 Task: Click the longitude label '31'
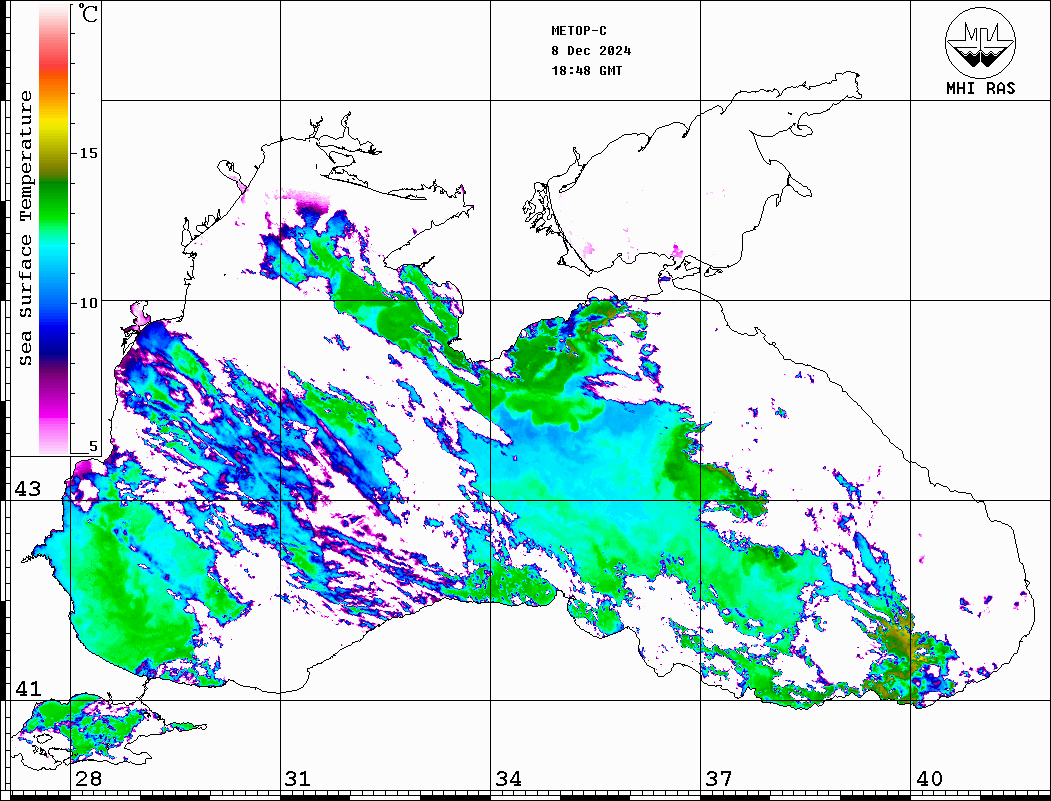pyautogui.click(x=298, y=779)
